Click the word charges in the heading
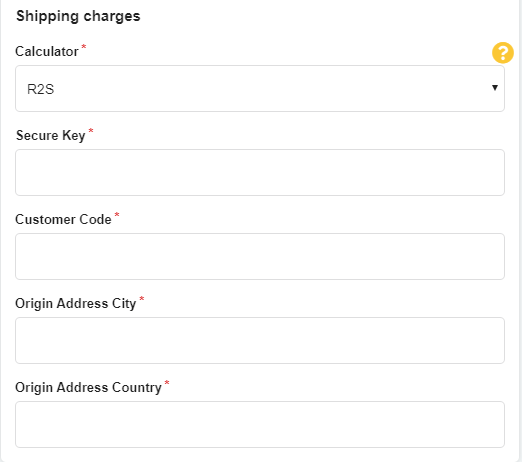Image resolution: width=522 pixels, height=462 pixels. [x=112, y=16]
